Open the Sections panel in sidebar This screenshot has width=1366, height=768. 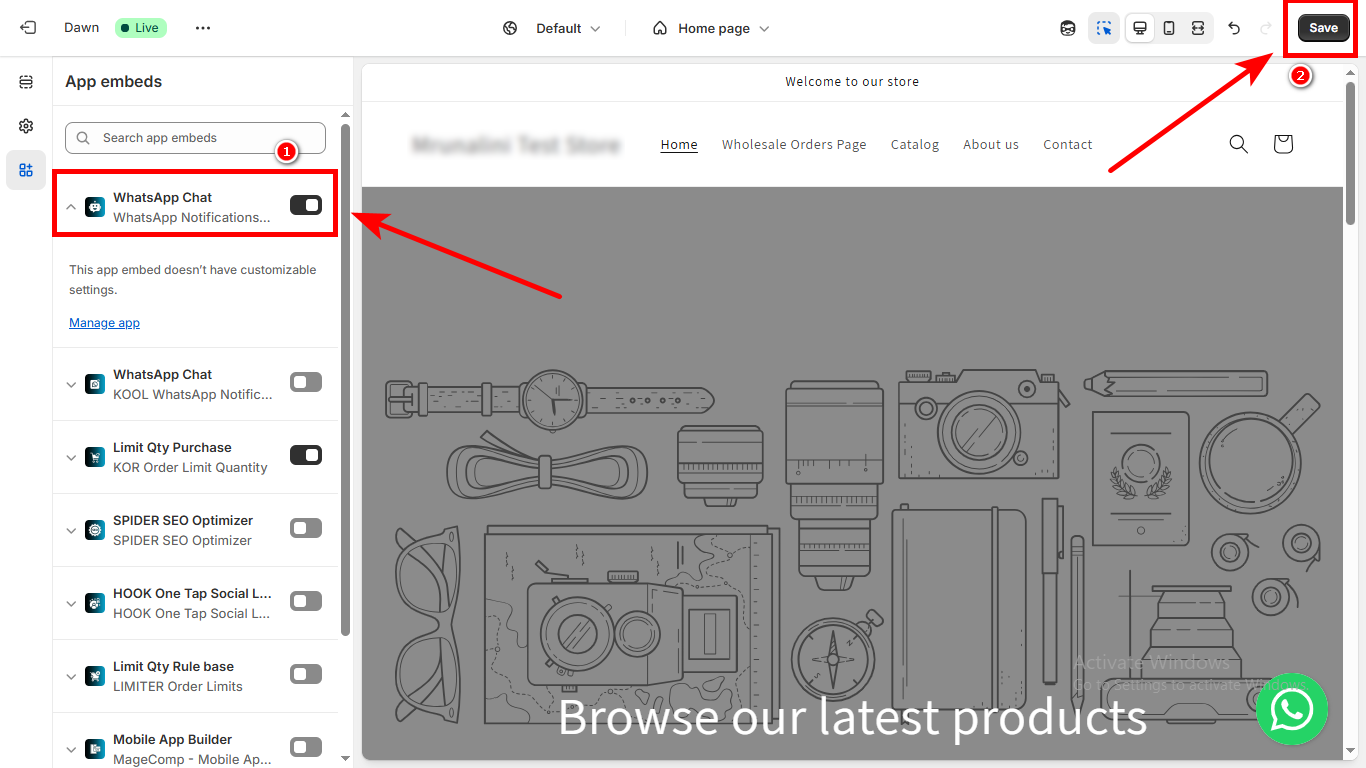point(26,82)
